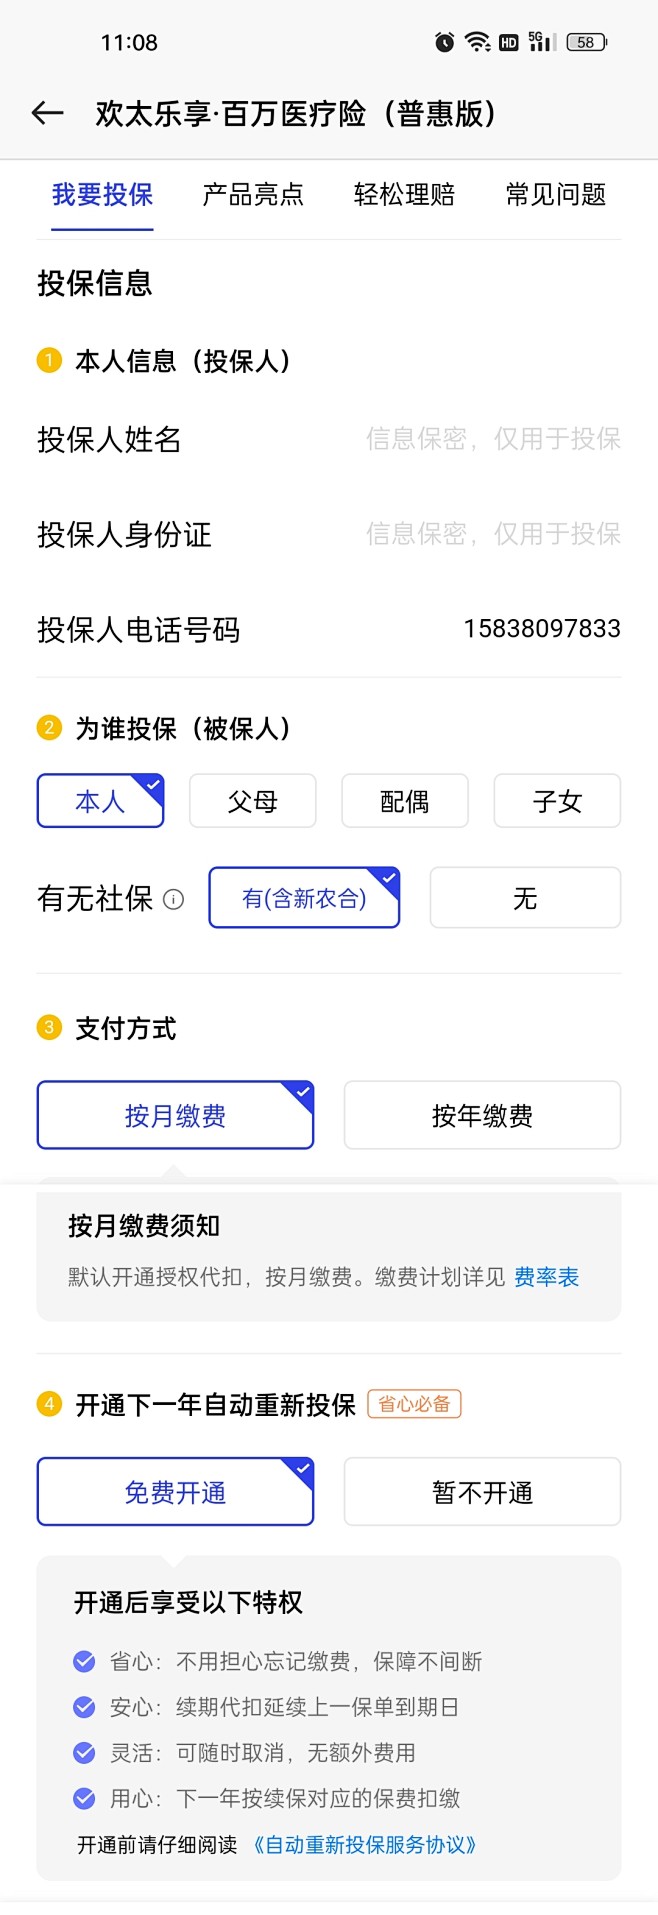Viewport: 658px width, 1915px height.
Task: Tap the 省心必备 badge
Action: [x=414, y=1404]
